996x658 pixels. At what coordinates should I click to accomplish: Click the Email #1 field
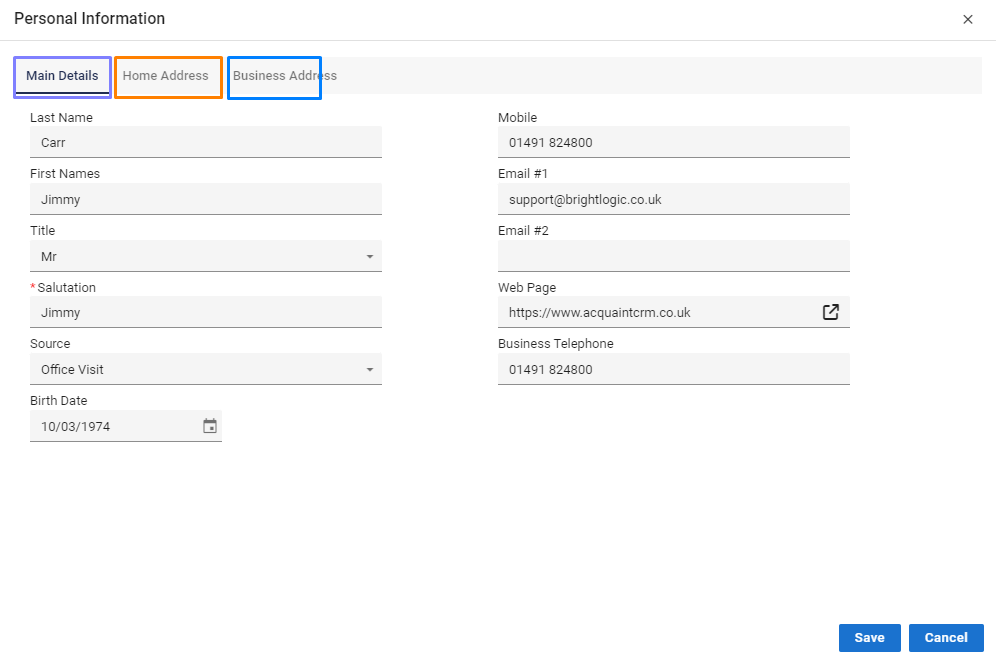[673, 199]
